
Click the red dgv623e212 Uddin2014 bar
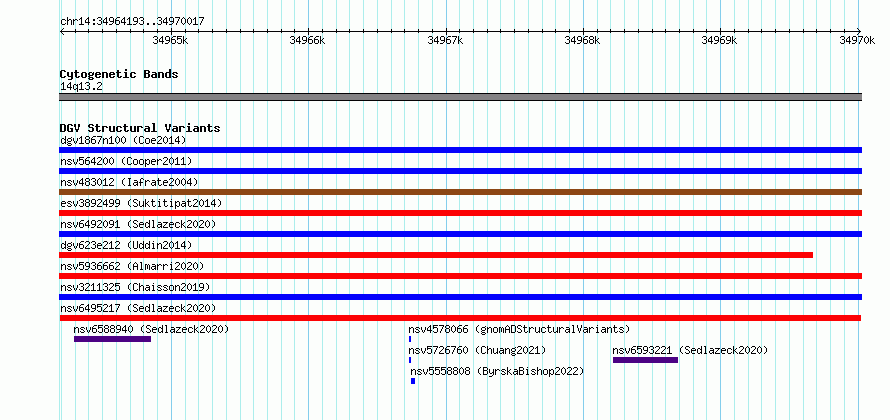point(436,255)
